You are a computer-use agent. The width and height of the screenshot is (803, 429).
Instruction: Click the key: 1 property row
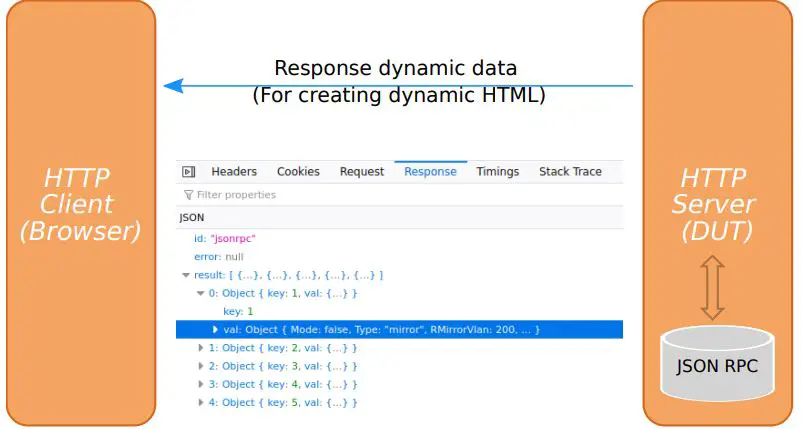[238, 312]
